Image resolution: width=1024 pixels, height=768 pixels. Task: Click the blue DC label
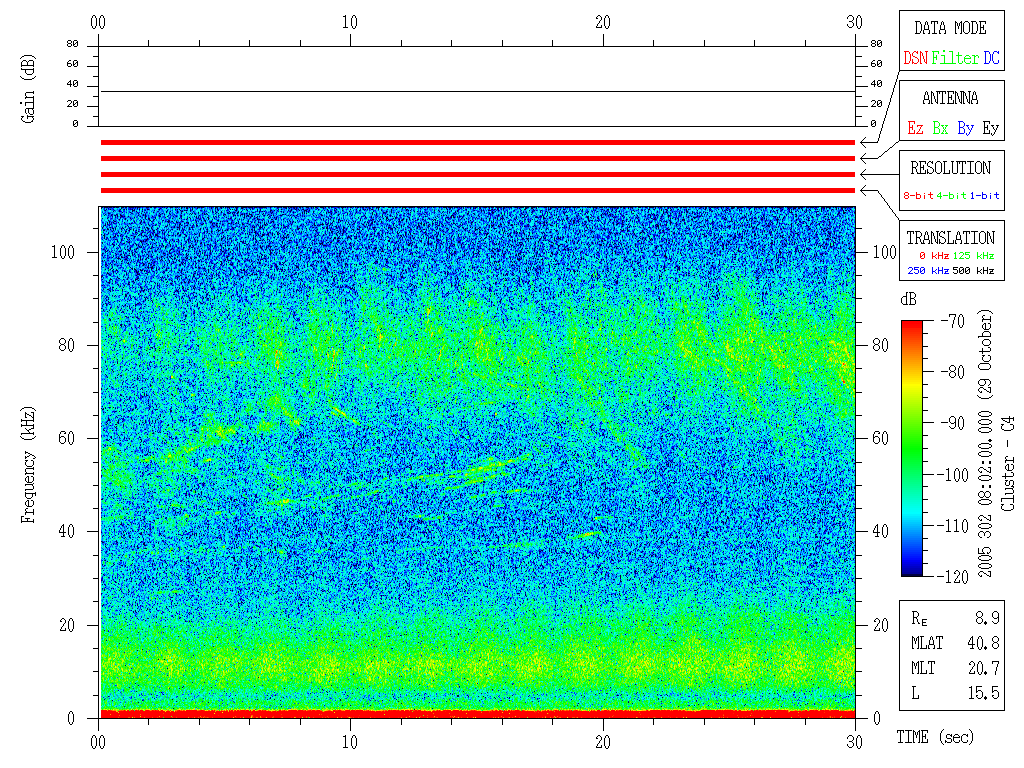tap(991, 58)
